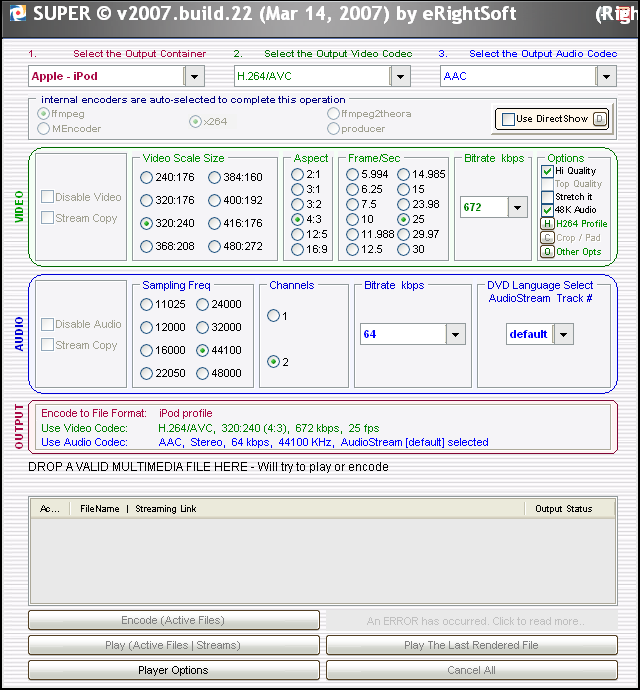Expand the audio Bitrate kbps 64 dropdown
The height and width of the screenshot is (690, 640).
tap(456, 334)
